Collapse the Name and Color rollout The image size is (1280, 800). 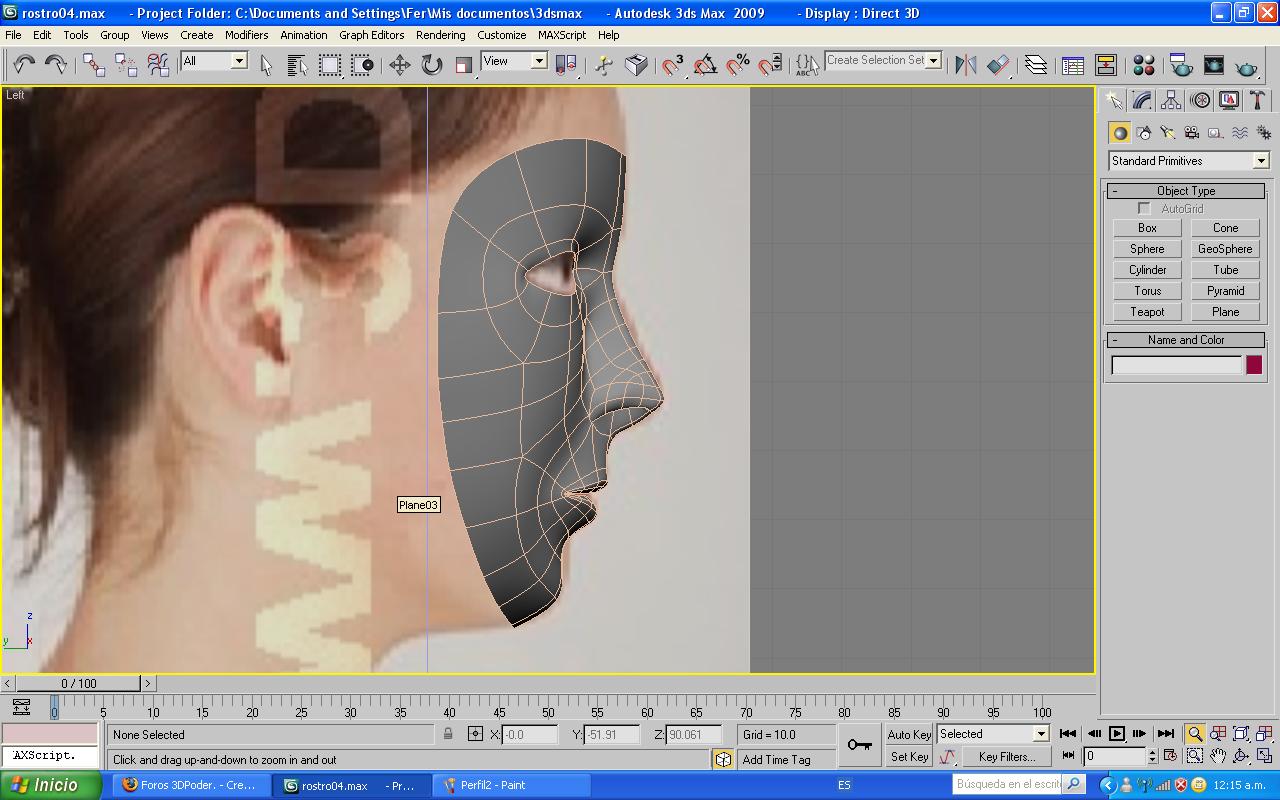coord(1186,340)
